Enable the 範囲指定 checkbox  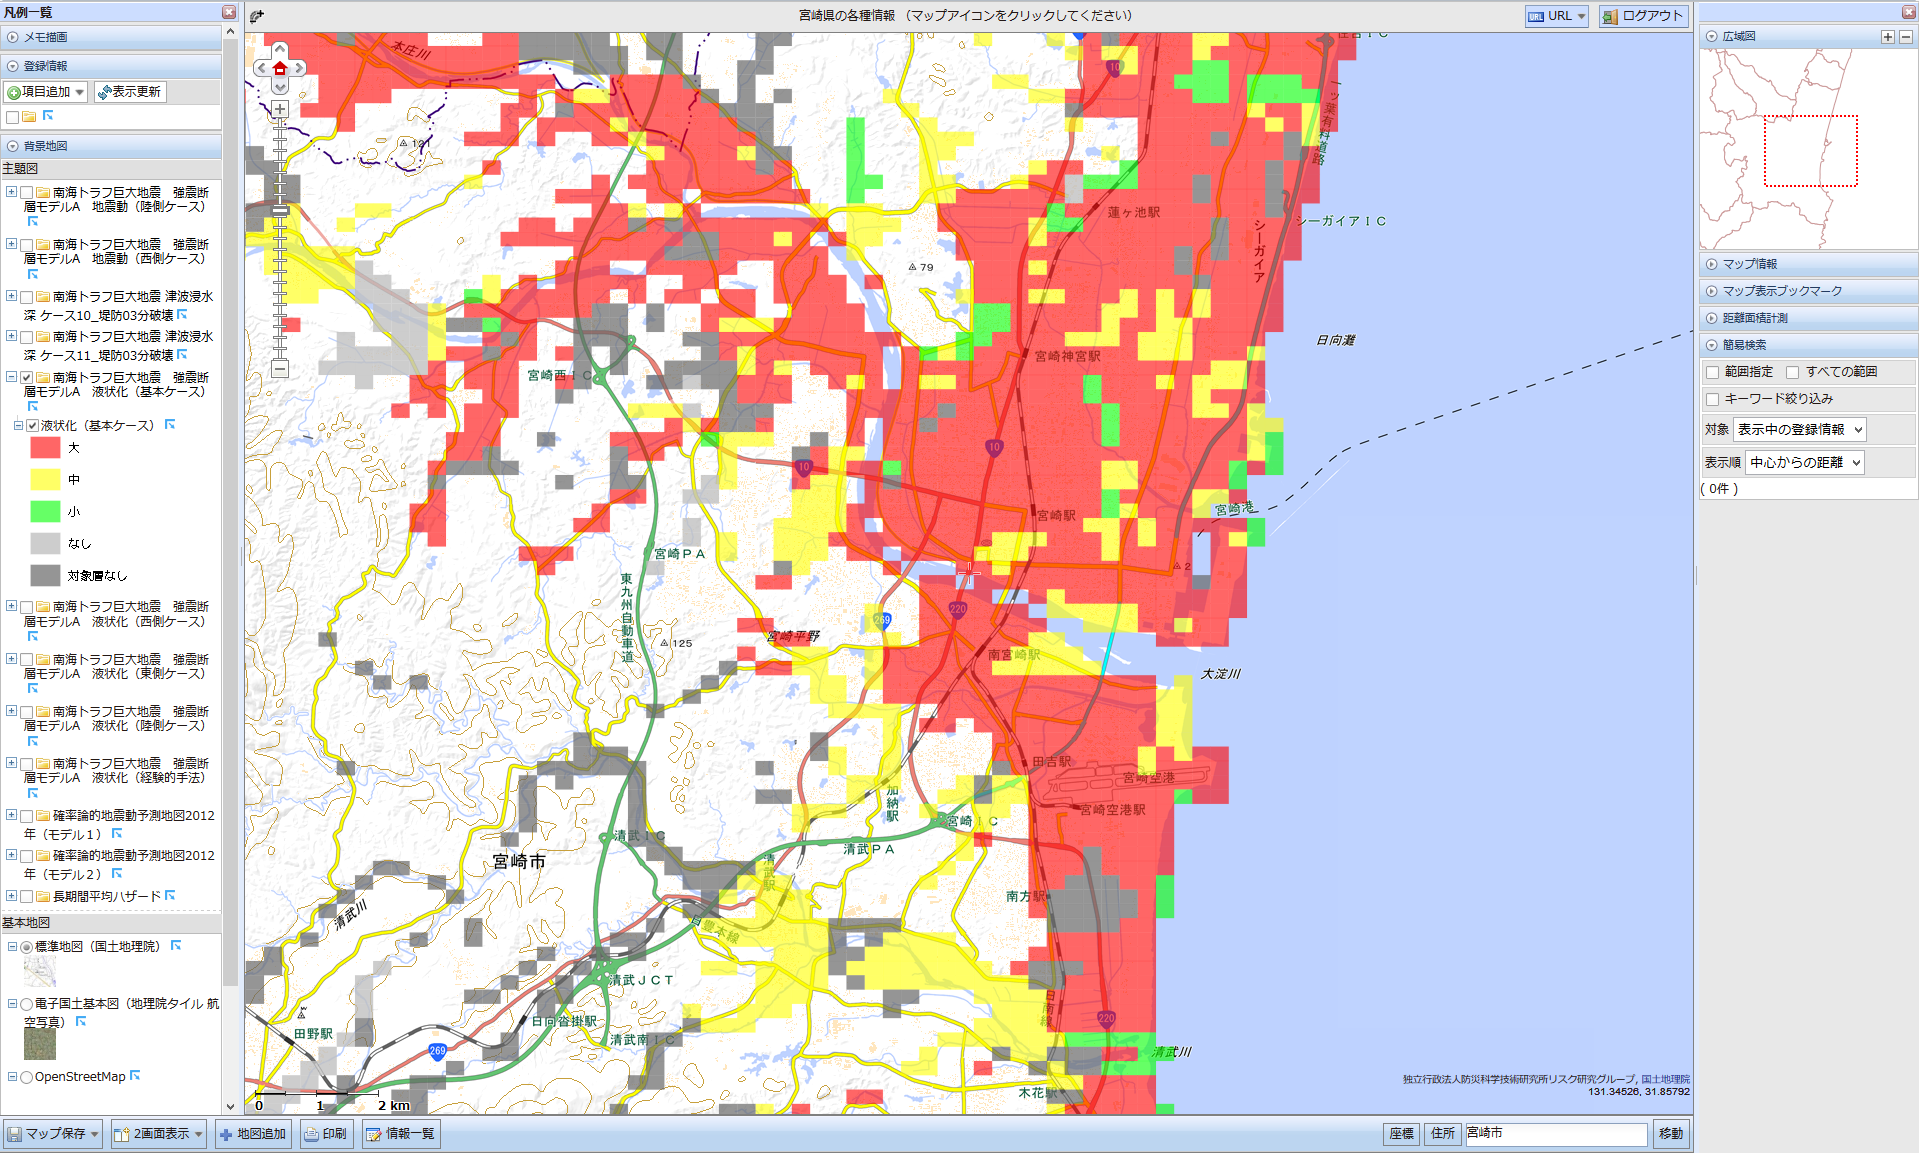[1713, 372]
